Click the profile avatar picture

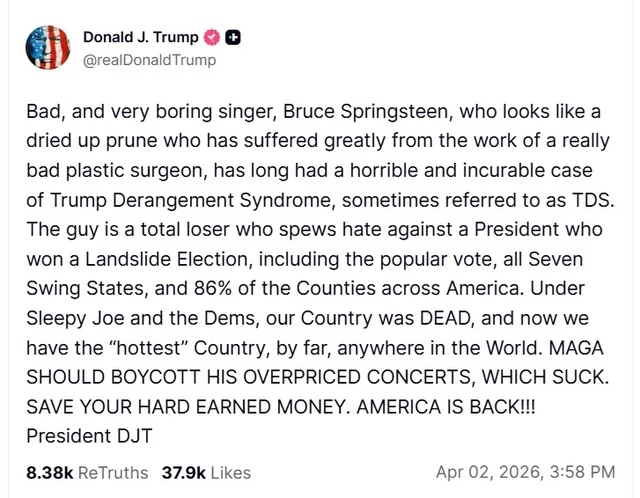(x=45, y=48)
